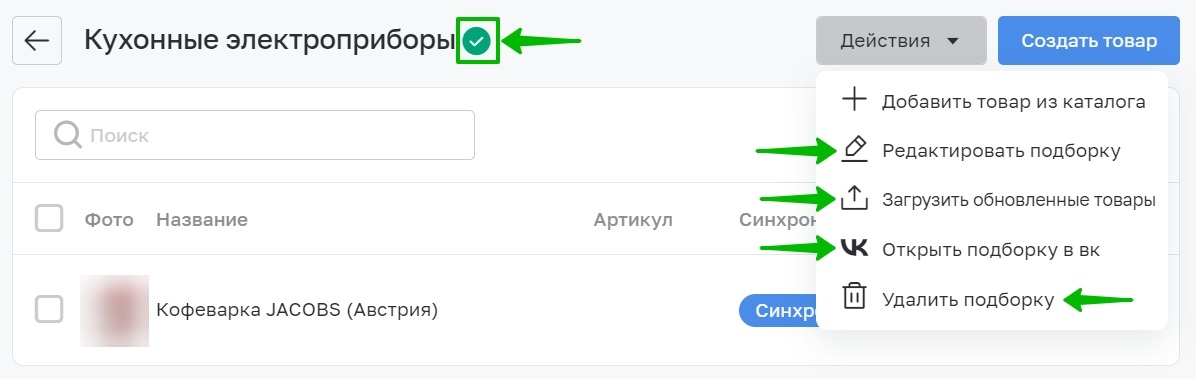This screenshot has width=1196, height=379.
Task: Click the VK logo icon
Action: click(854, 248)
